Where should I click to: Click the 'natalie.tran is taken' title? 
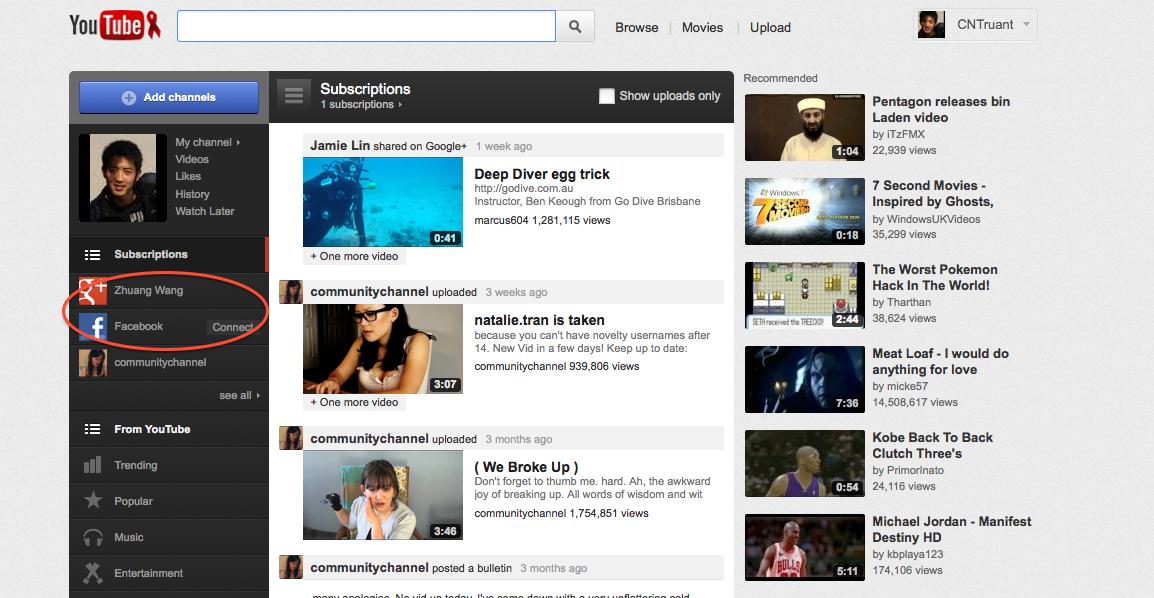coord(539,320)
